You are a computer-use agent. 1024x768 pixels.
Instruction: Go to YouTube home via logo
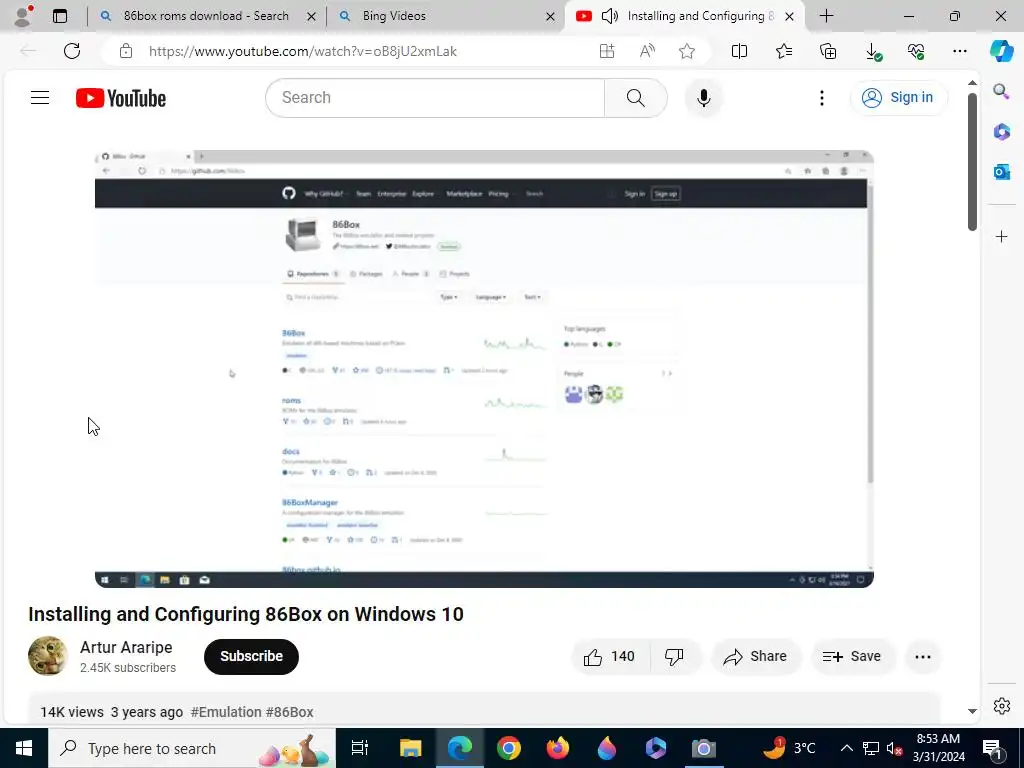(121, 98)
